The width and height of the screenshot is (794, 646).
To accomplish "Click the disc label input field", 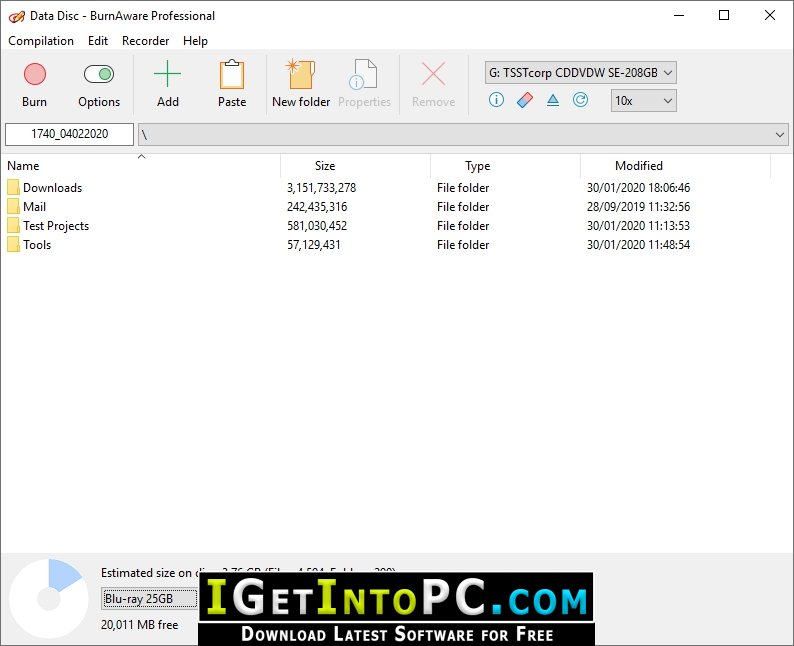I will point(69,134).
